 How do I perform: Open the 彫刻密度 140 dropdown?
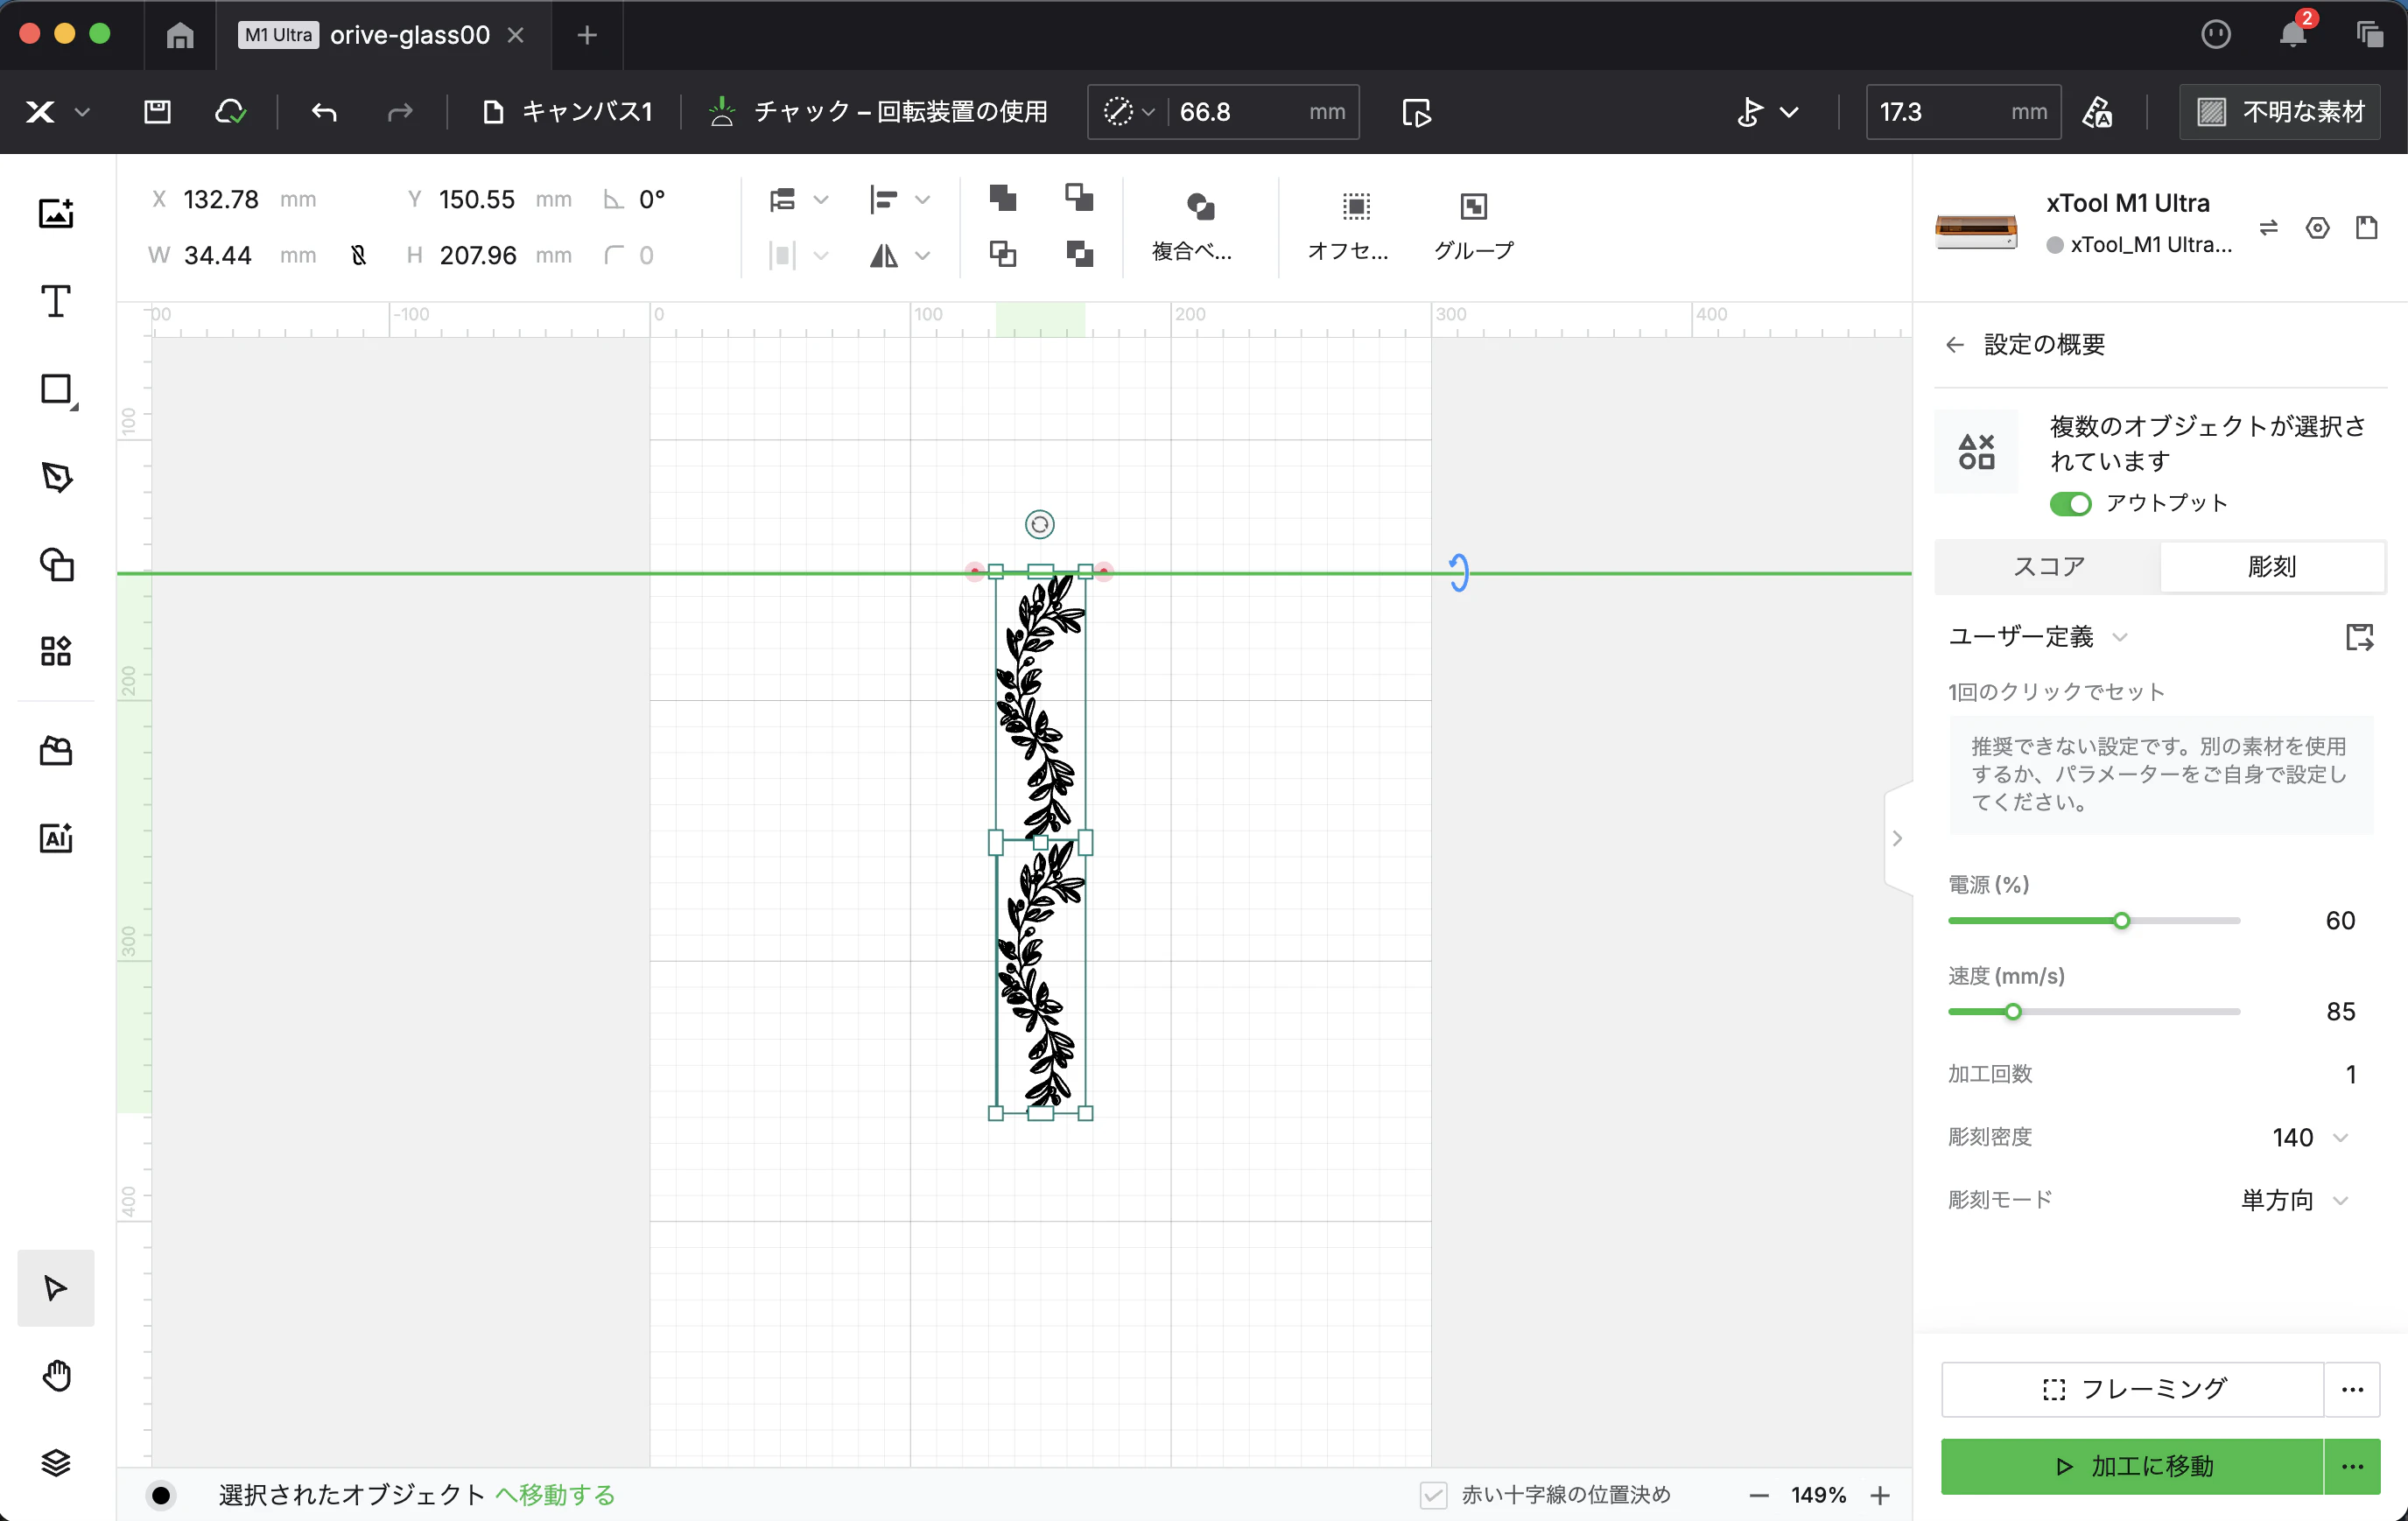click(x=2309, y=1137)
